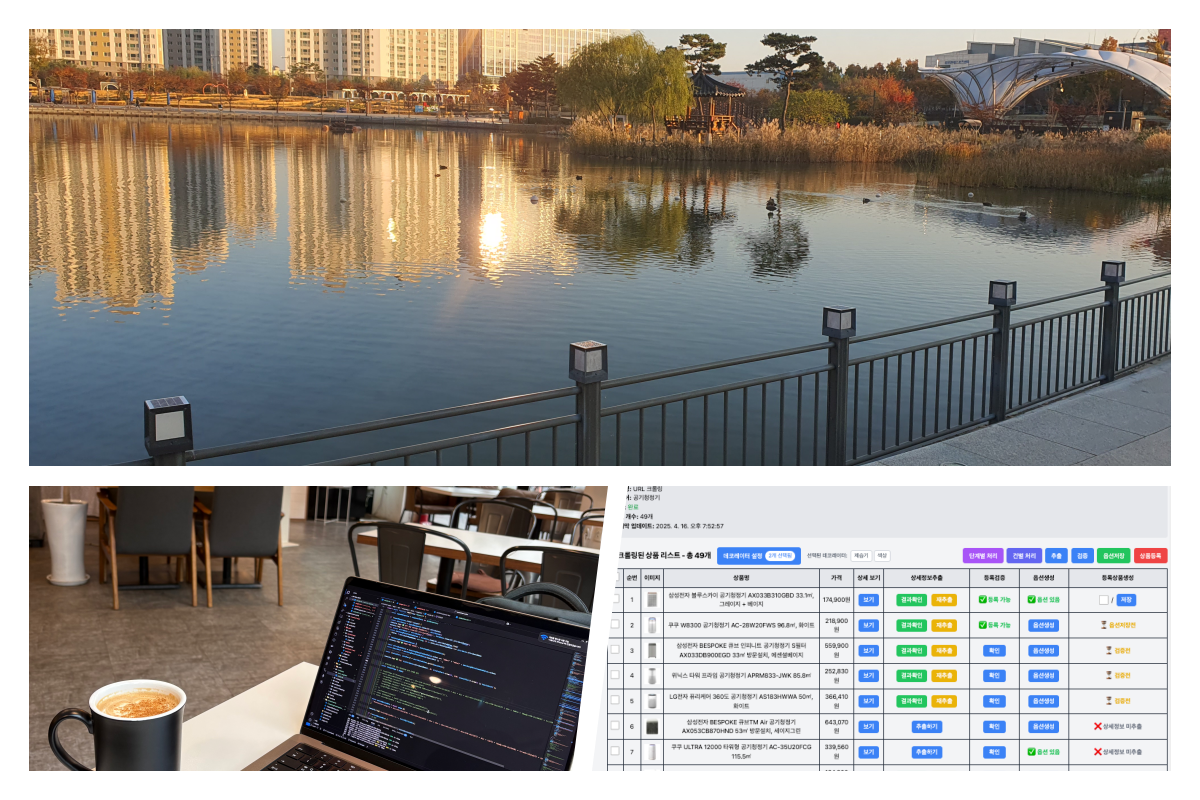Viewport: 1200px width, 800px height.
Task: Click the 상품명 column header
Action: pos(741,577)
